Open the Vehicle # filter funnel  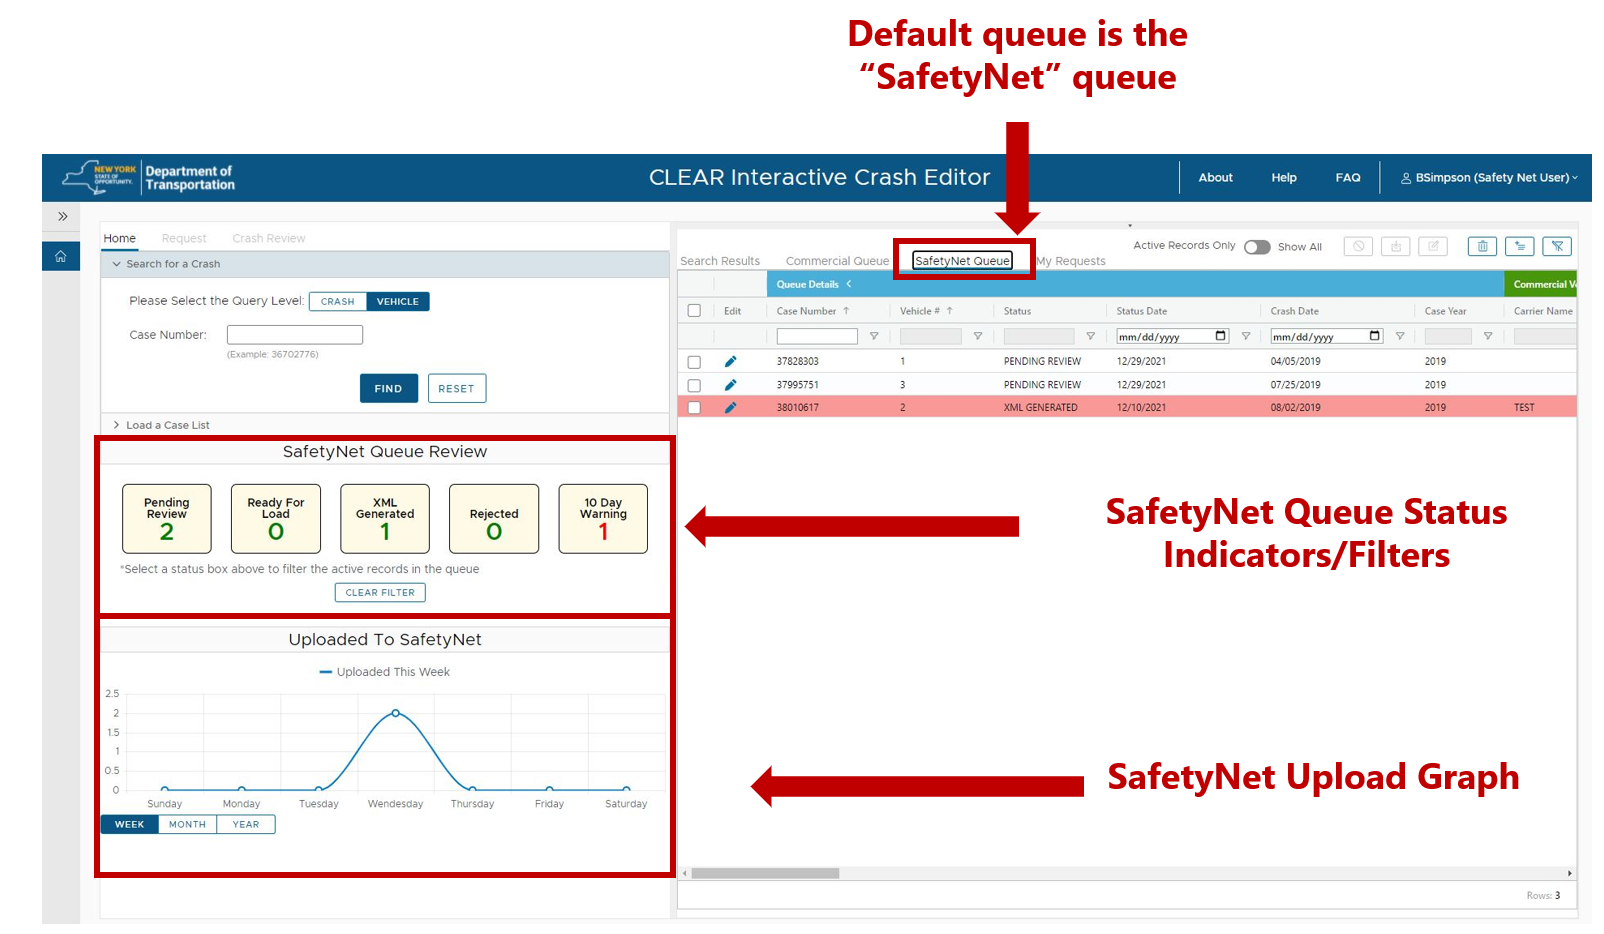point(978,336)
